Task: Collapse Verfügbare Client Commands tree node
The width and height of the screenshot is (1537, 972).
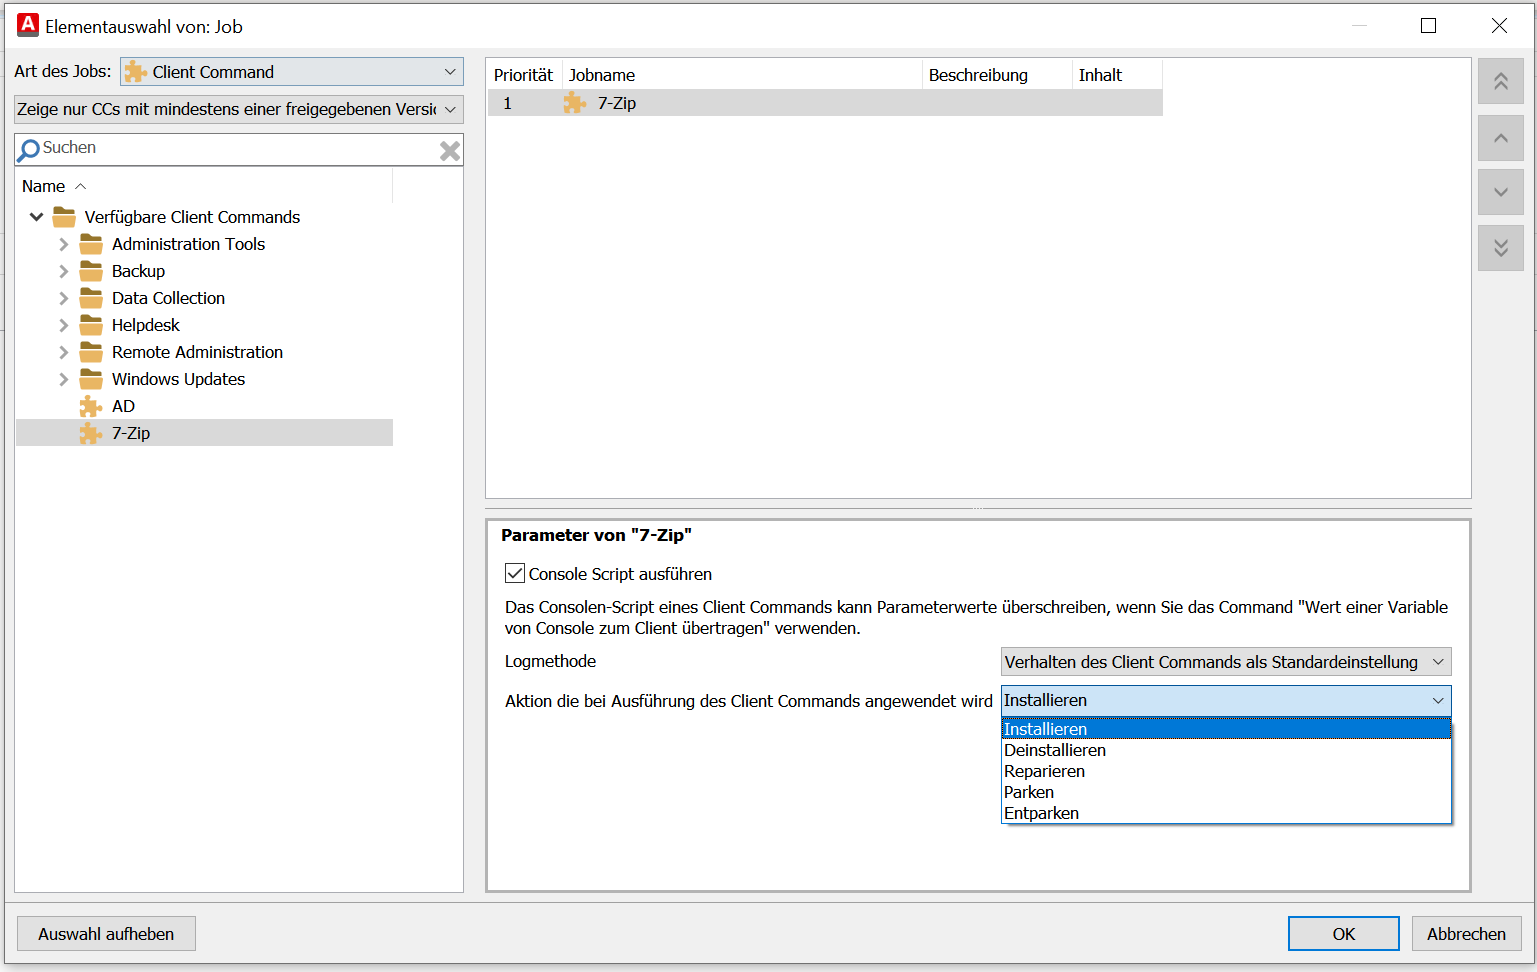Action: (37, 217)
